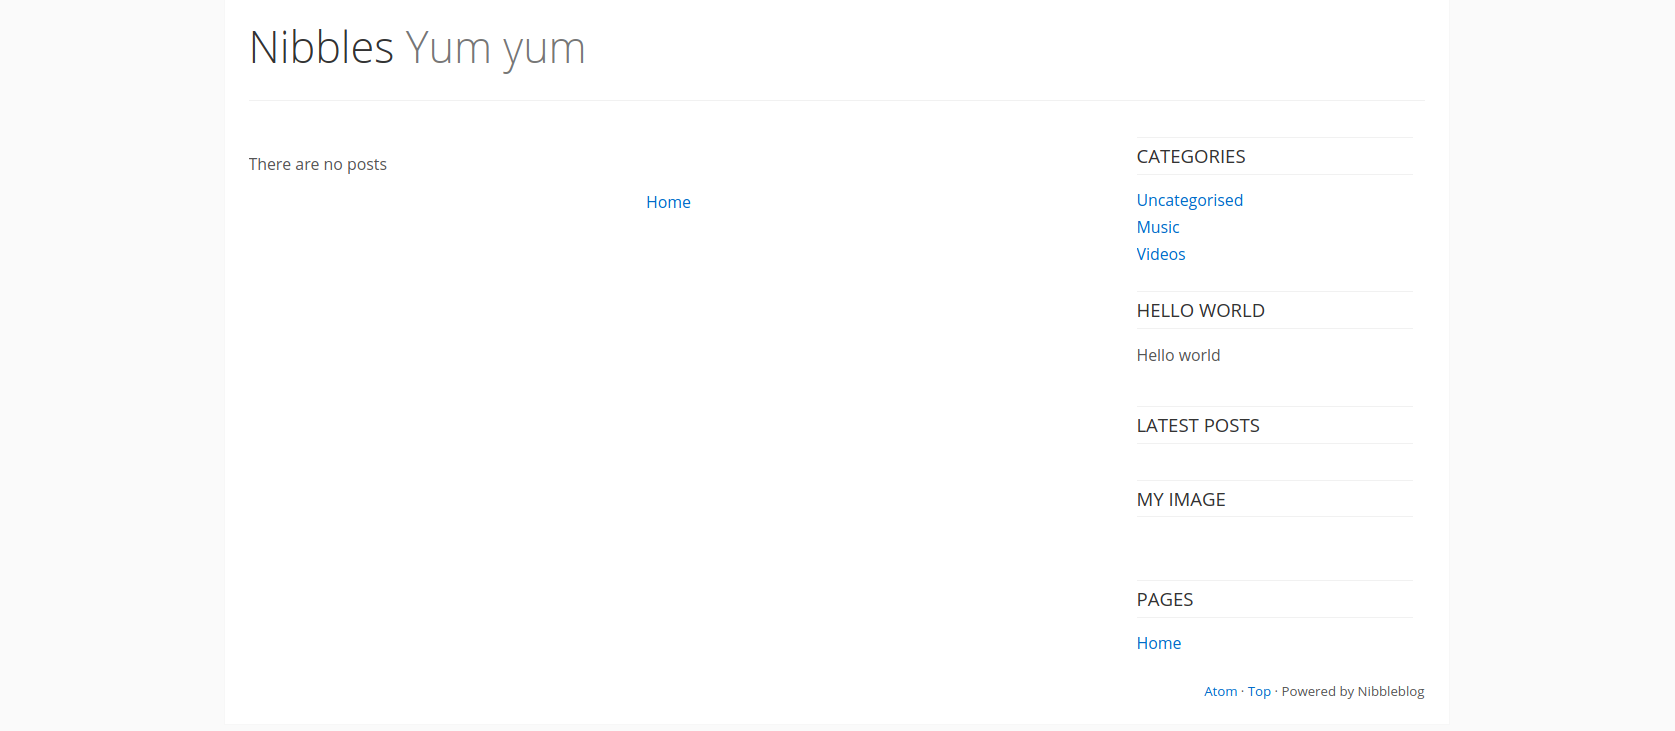Click the There are no posts message
Screen dimensions: 1675x731
(x=317, y=164)
